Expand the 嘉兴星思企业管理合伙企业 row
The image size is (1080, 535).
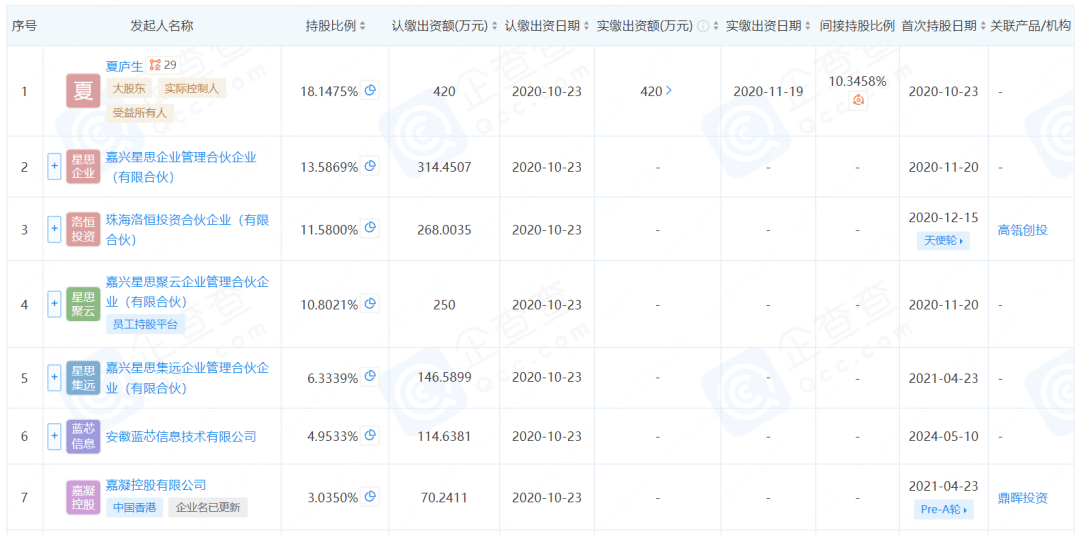click(x=54, y=167)
